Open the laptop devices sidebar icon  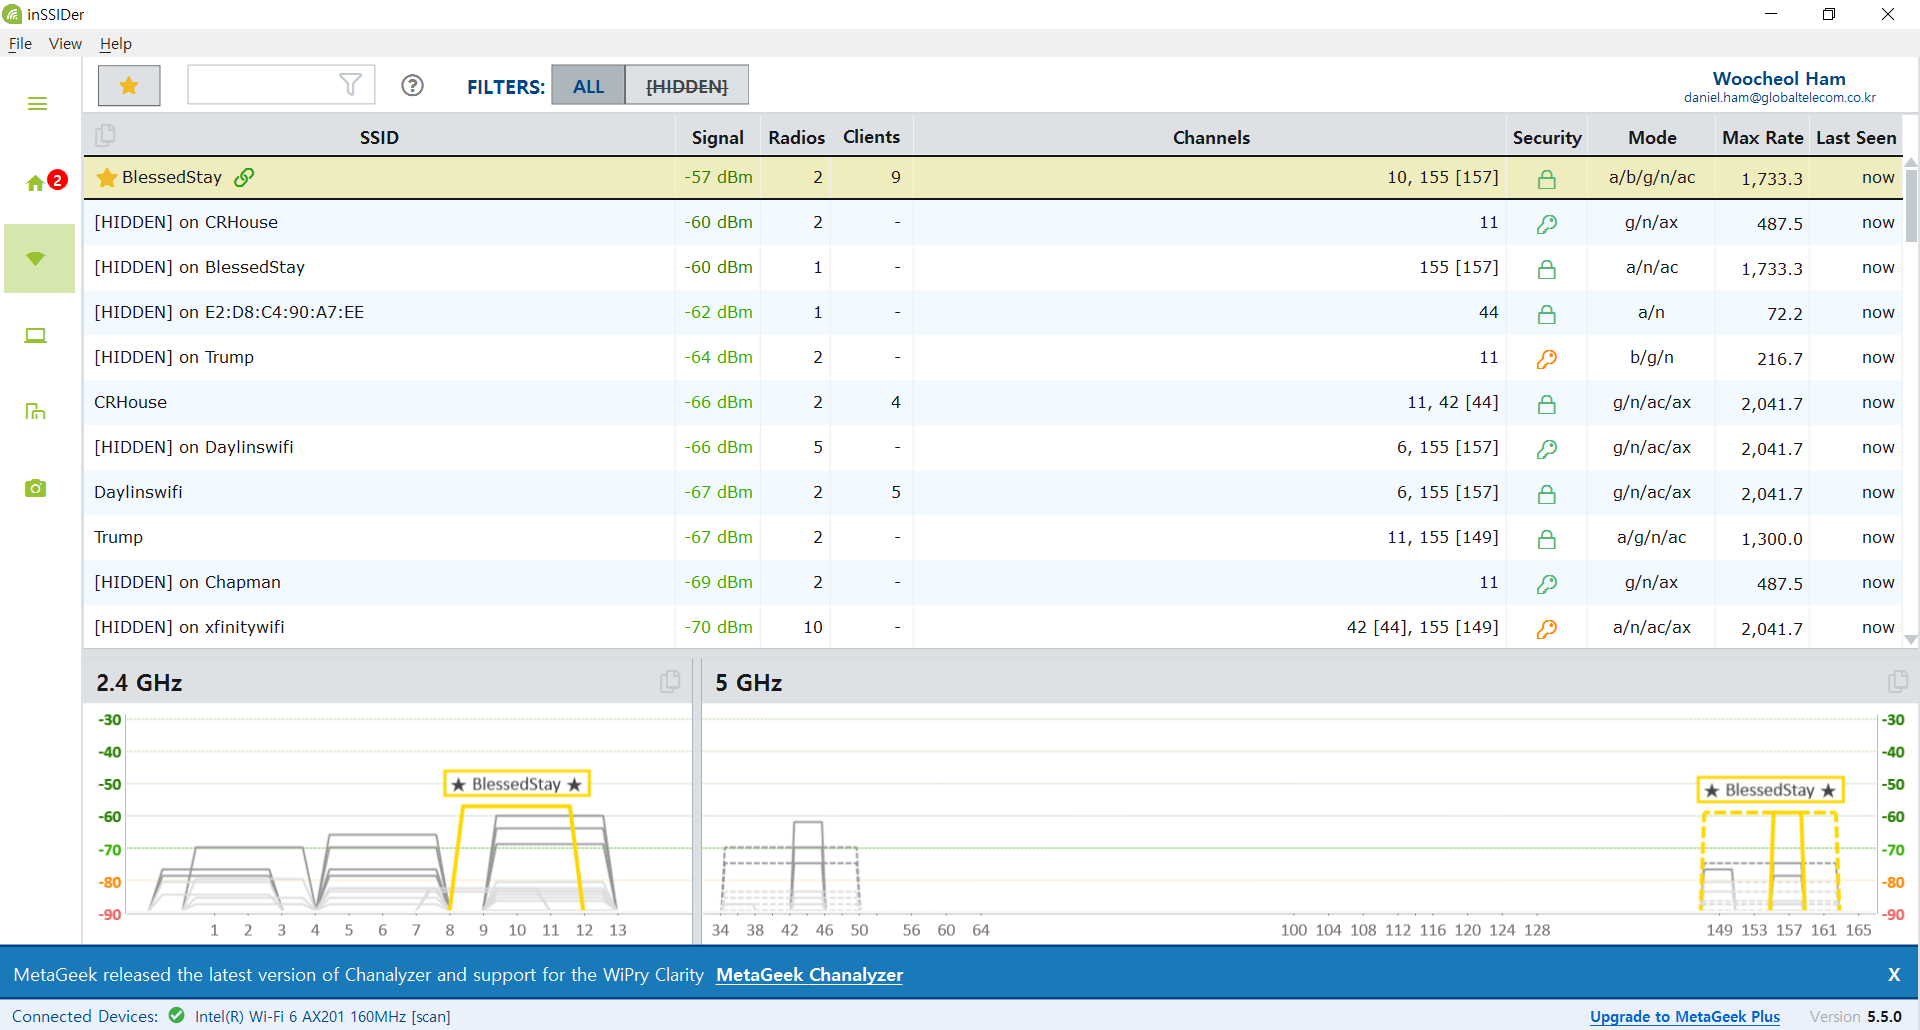coord(36,336)
